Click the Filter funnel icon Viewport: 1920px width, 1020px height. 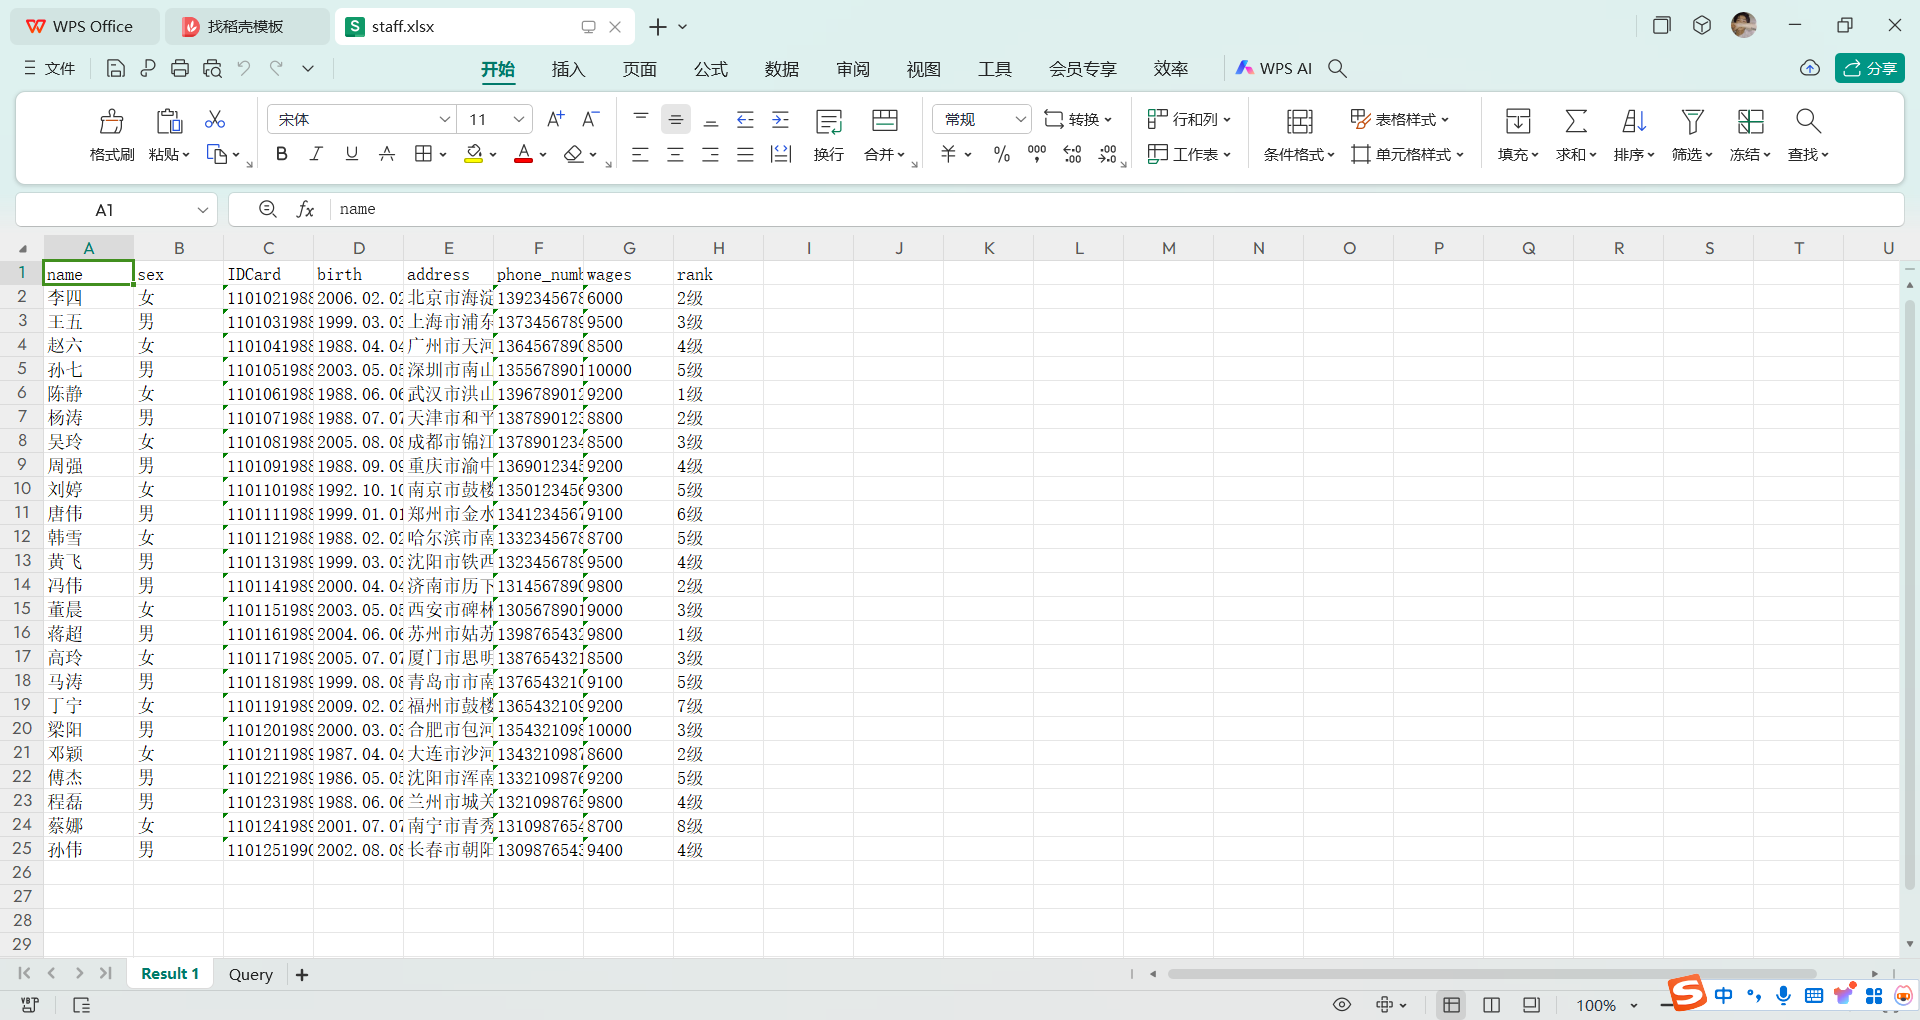click(x=1691, y=122)
